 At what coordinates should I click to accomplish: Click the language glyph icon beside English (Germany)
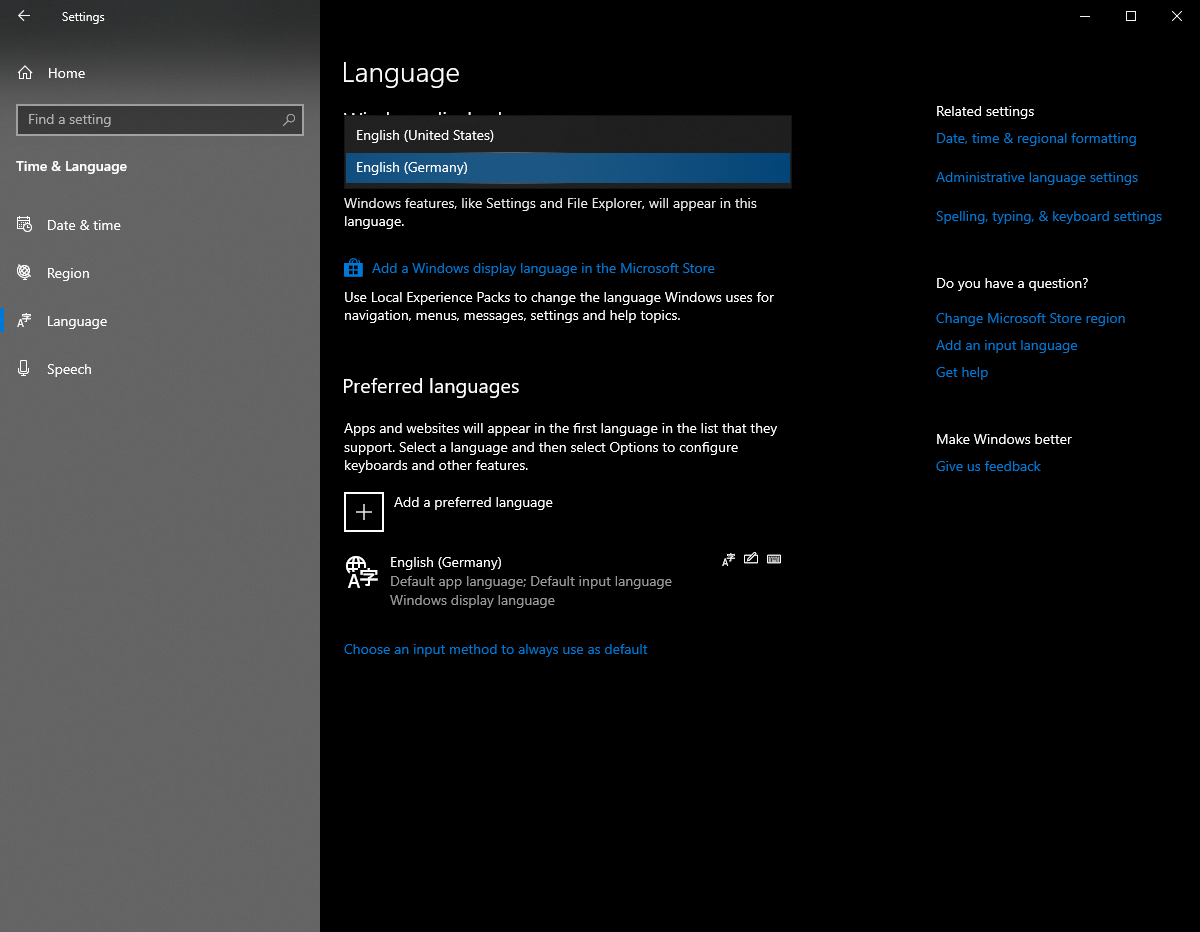pos(361,573)
